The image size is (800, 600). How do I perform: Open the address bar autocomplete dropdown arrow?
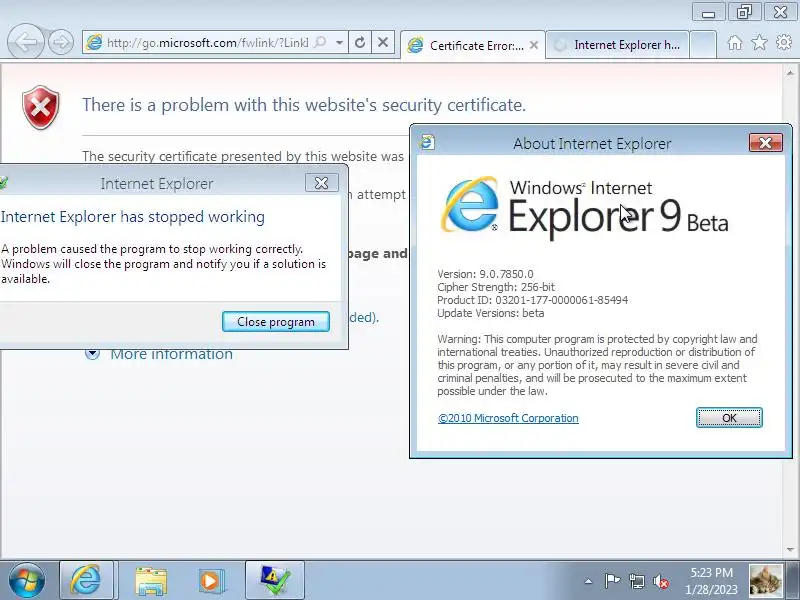pos(339,42)
